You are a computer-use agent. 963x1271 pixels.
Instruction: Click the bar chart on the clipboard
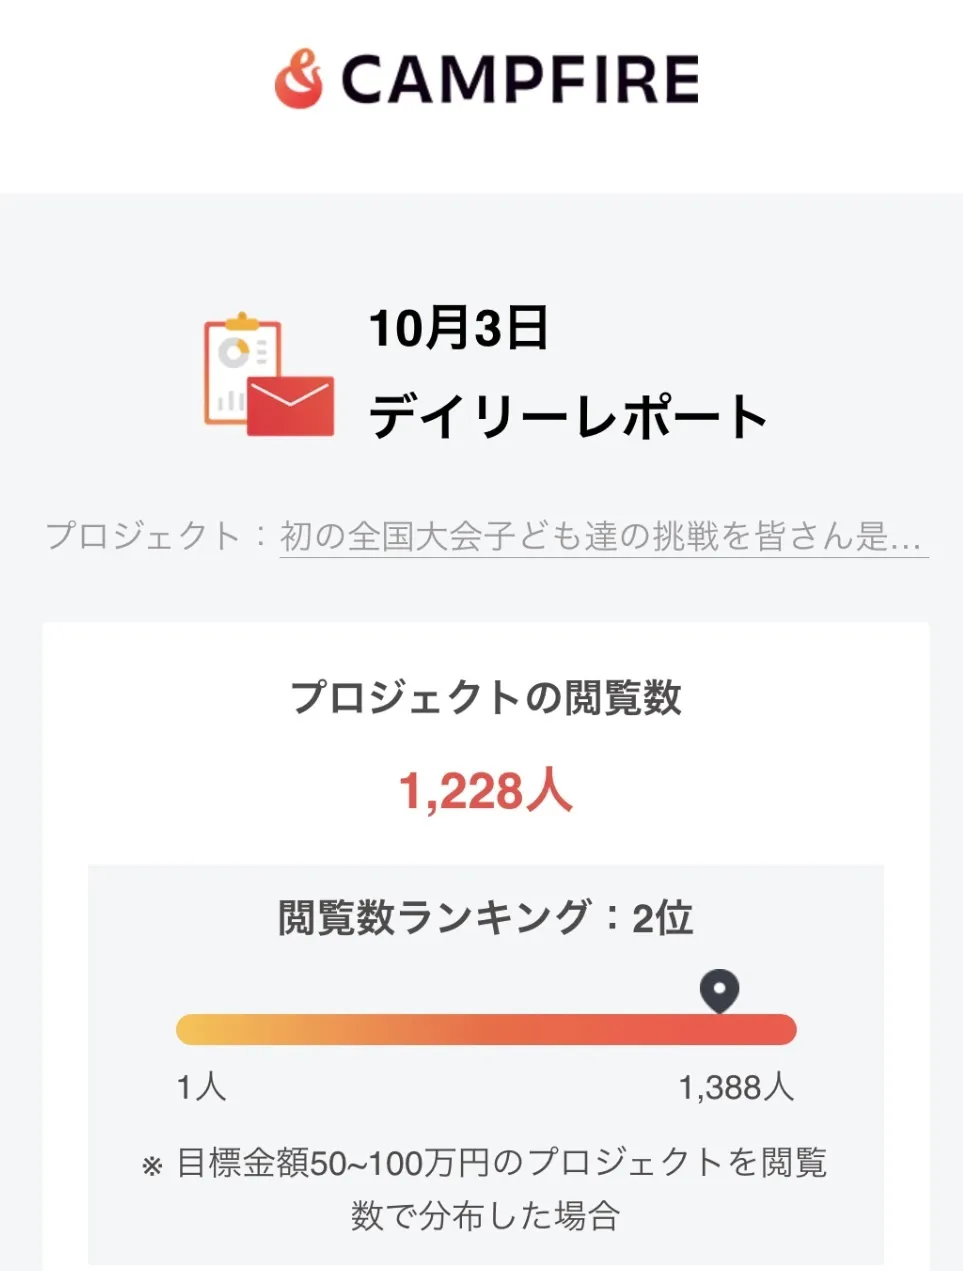pos(231,401)
